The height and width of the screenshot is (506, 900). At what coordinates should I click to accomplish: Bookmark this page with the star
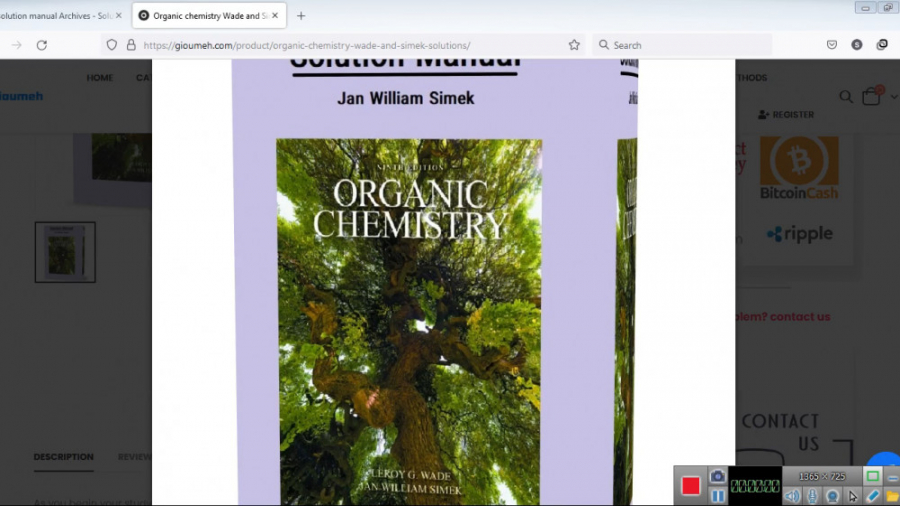(574, 45)
